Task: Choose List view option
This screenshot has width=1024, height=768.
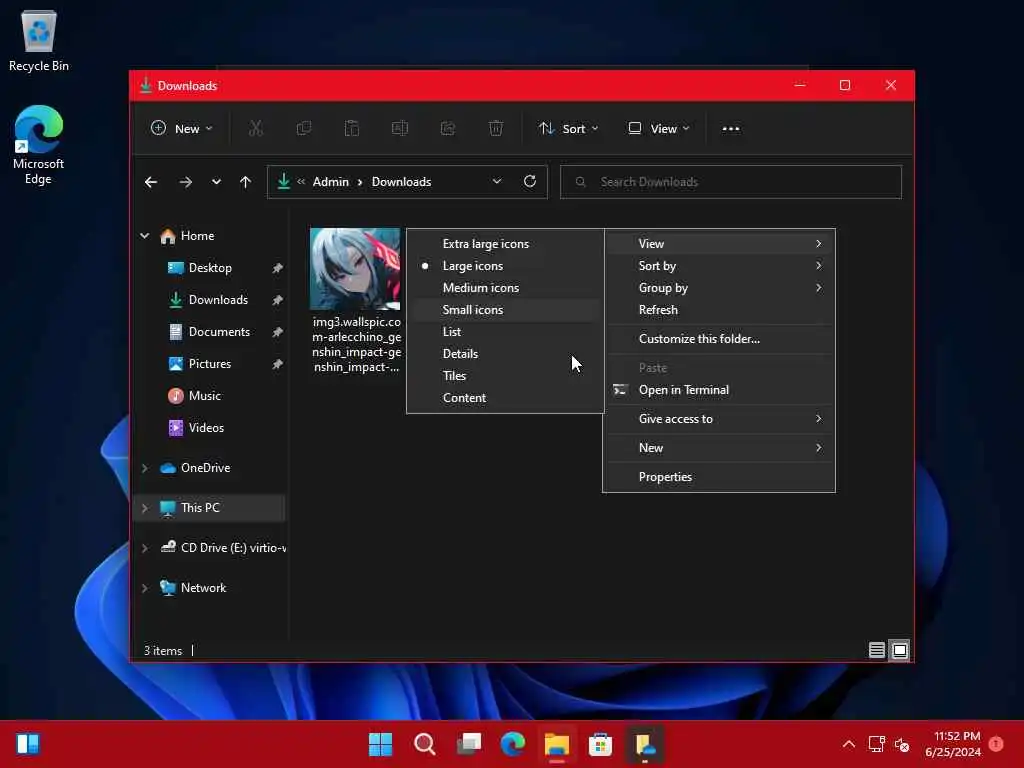Action: tap(505, 332)
